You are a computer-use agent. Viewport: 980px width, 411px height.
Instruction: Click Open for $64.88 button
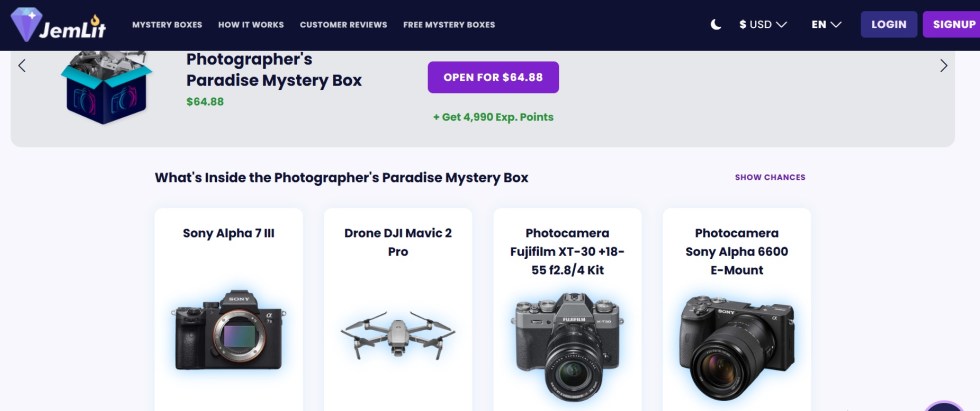[493, 77]
